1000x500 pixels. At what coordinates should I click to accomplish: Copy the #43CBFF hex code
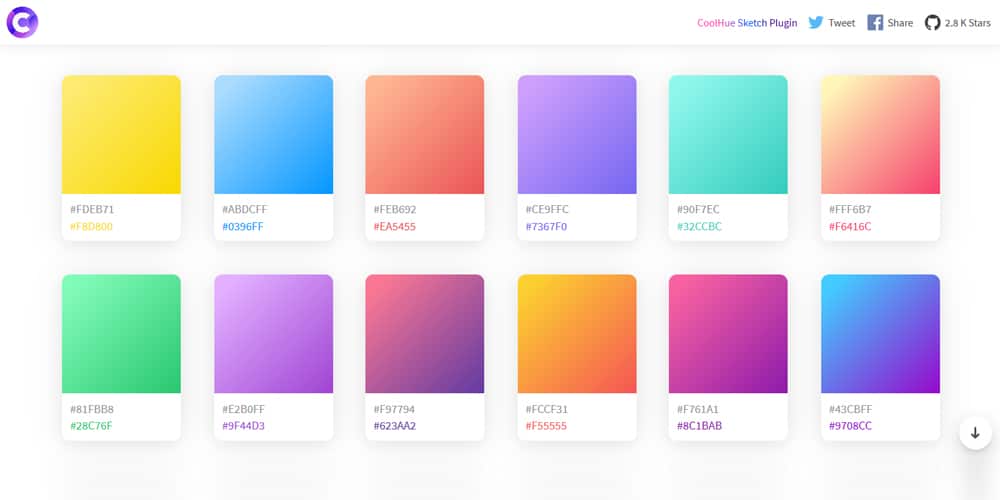point(850,409)
